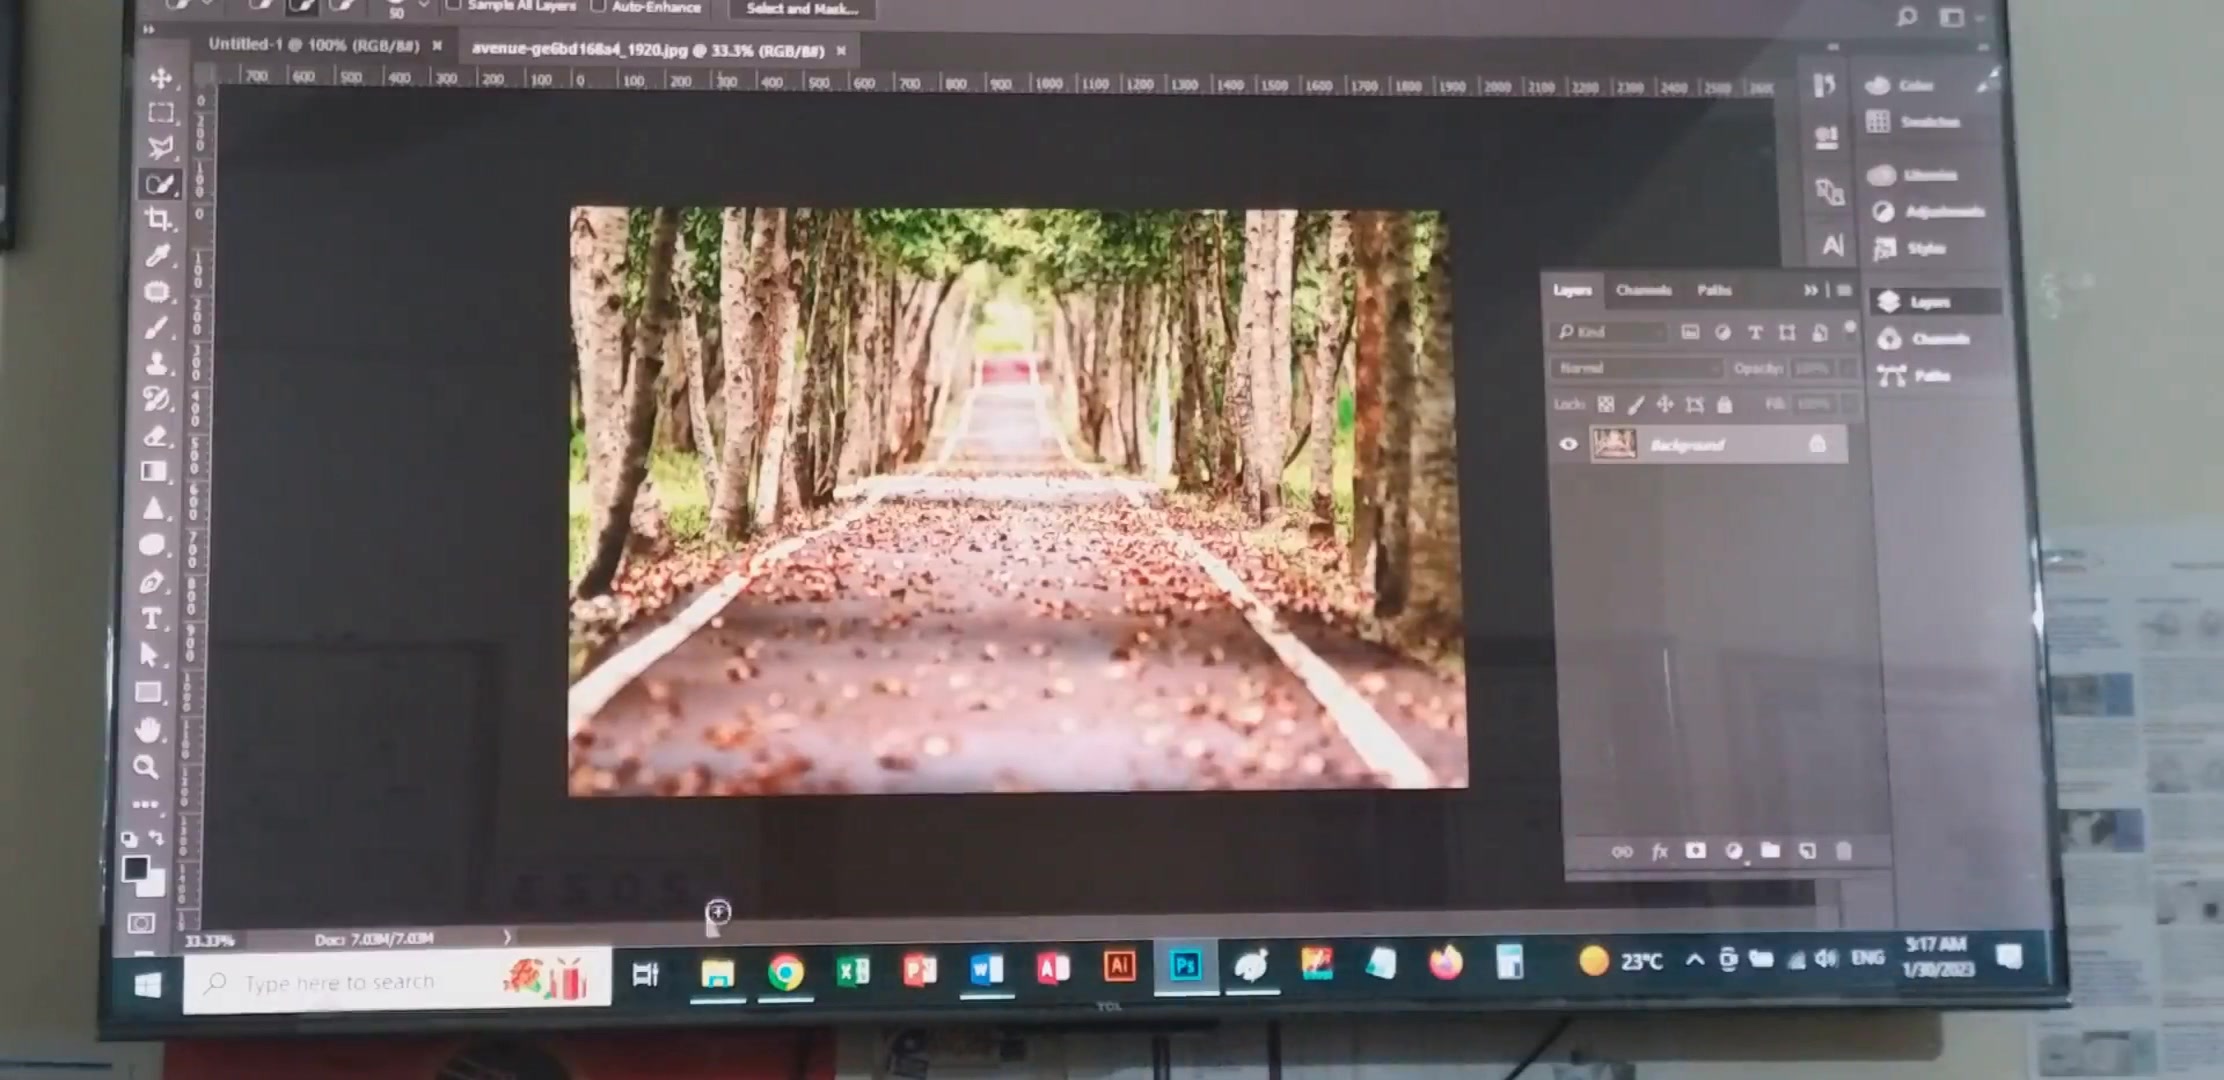Image resolution: width=2224 pixels, height=1080 pixels.
Task: Open the layer Kind filter dropdown
Action: click(1609, 332)
